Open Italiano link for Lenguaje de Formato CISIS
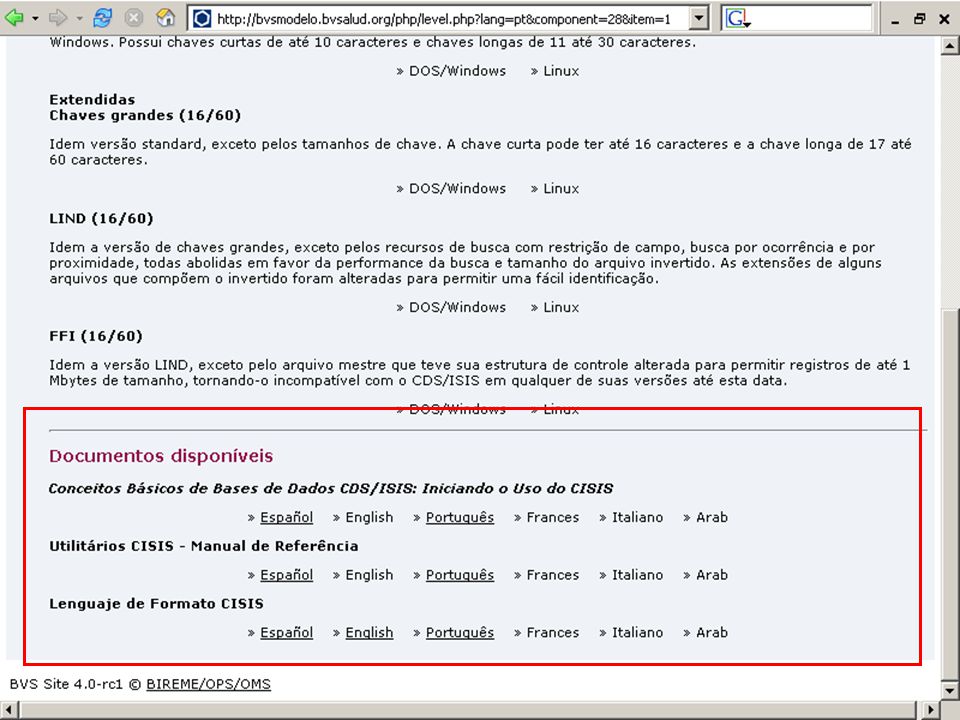 click(x=637, y=633)
